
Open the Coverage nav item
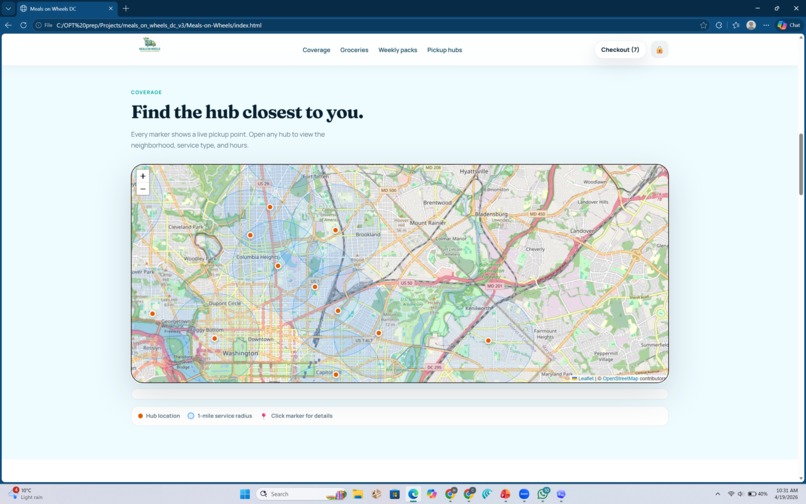(x=316, y=50)
